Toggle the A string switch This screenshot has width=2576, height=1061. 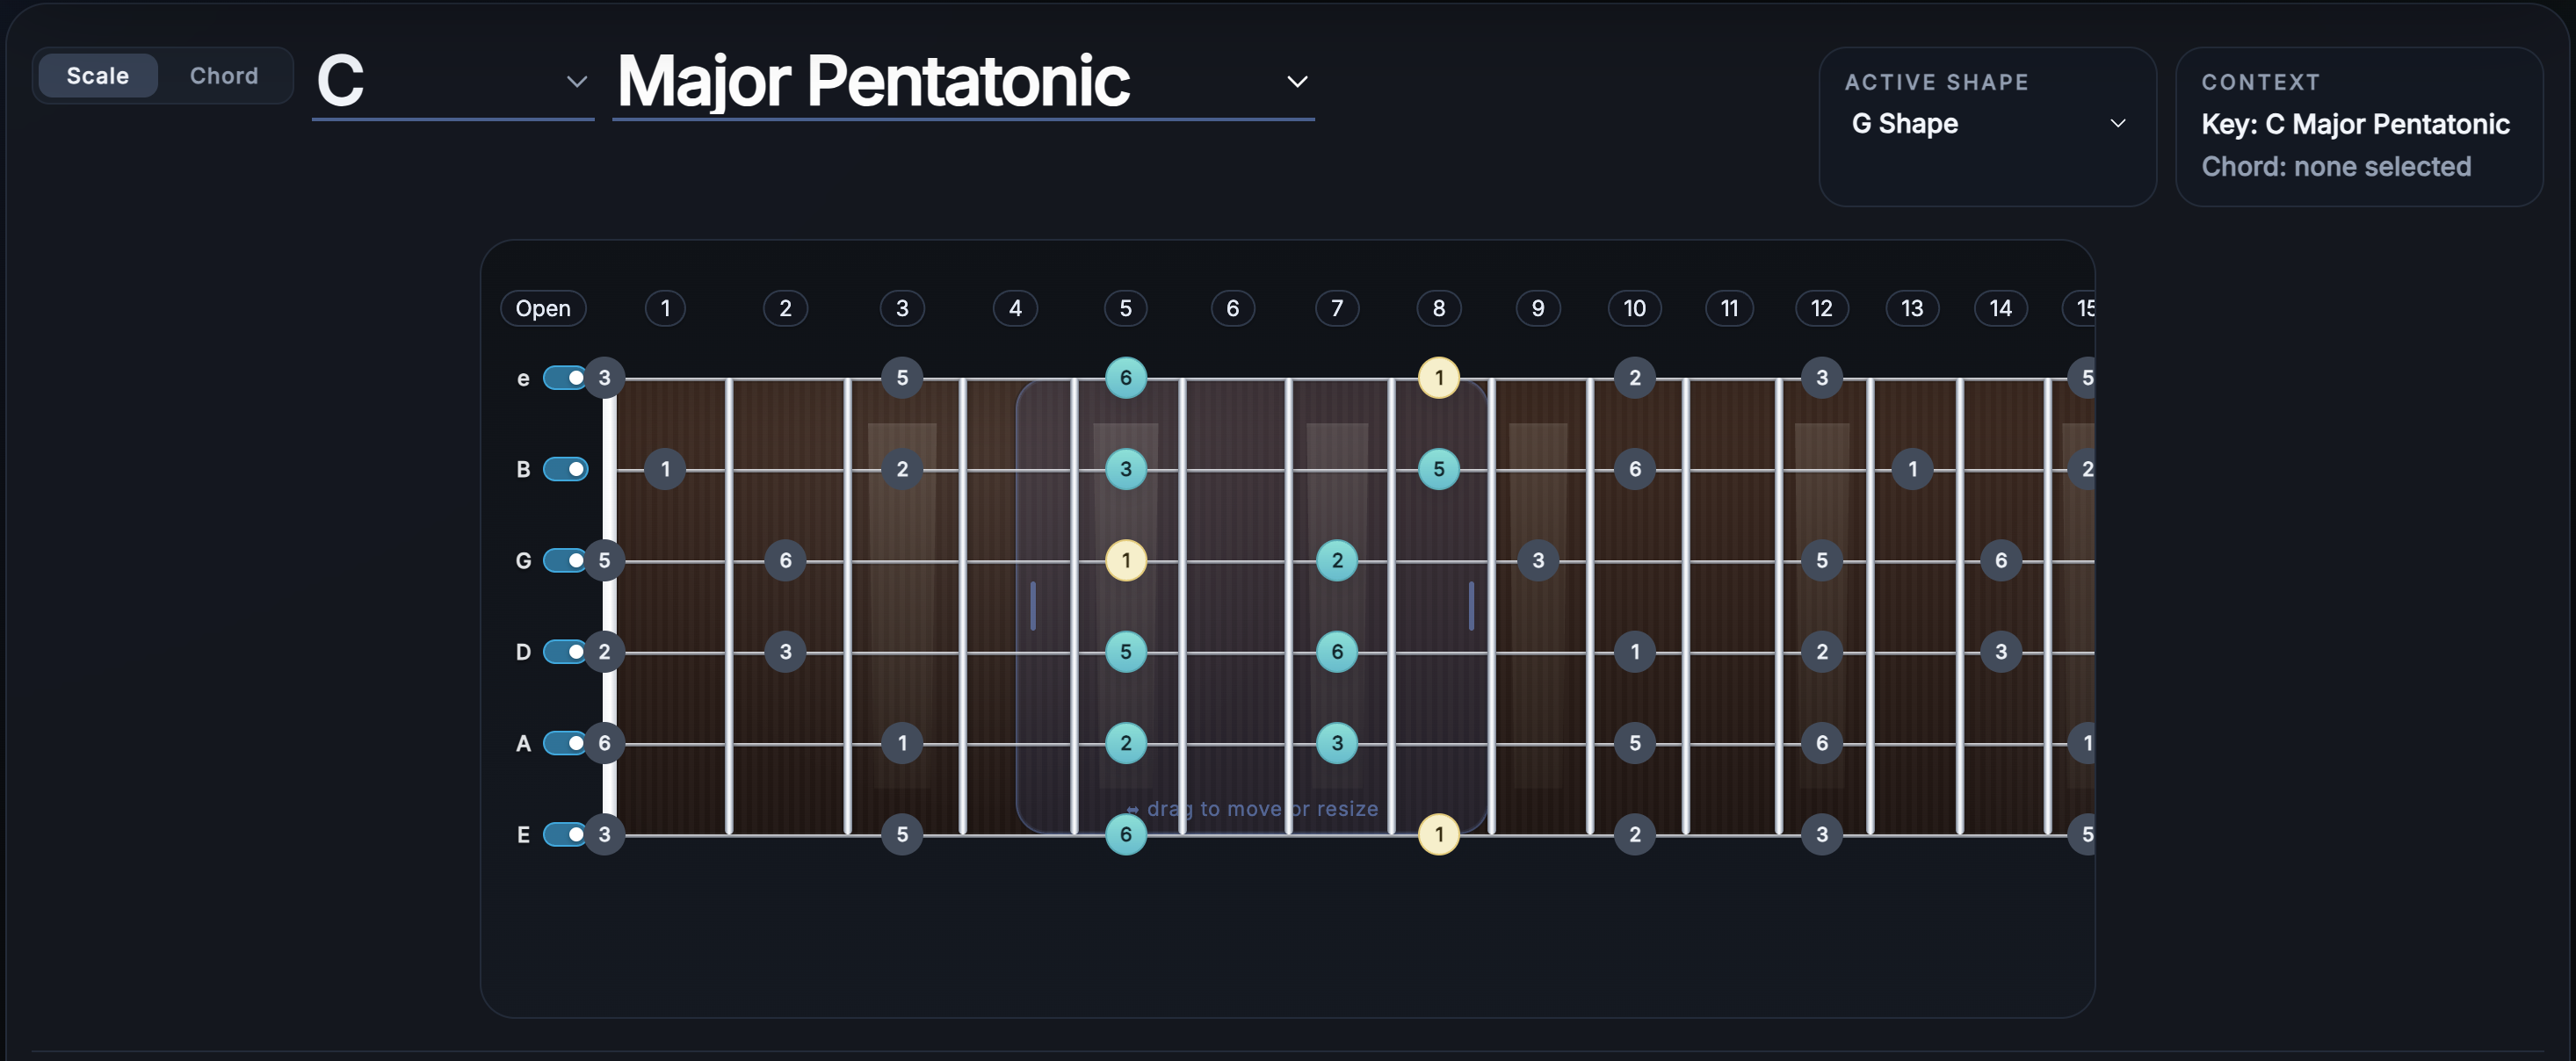pos(565,743)
